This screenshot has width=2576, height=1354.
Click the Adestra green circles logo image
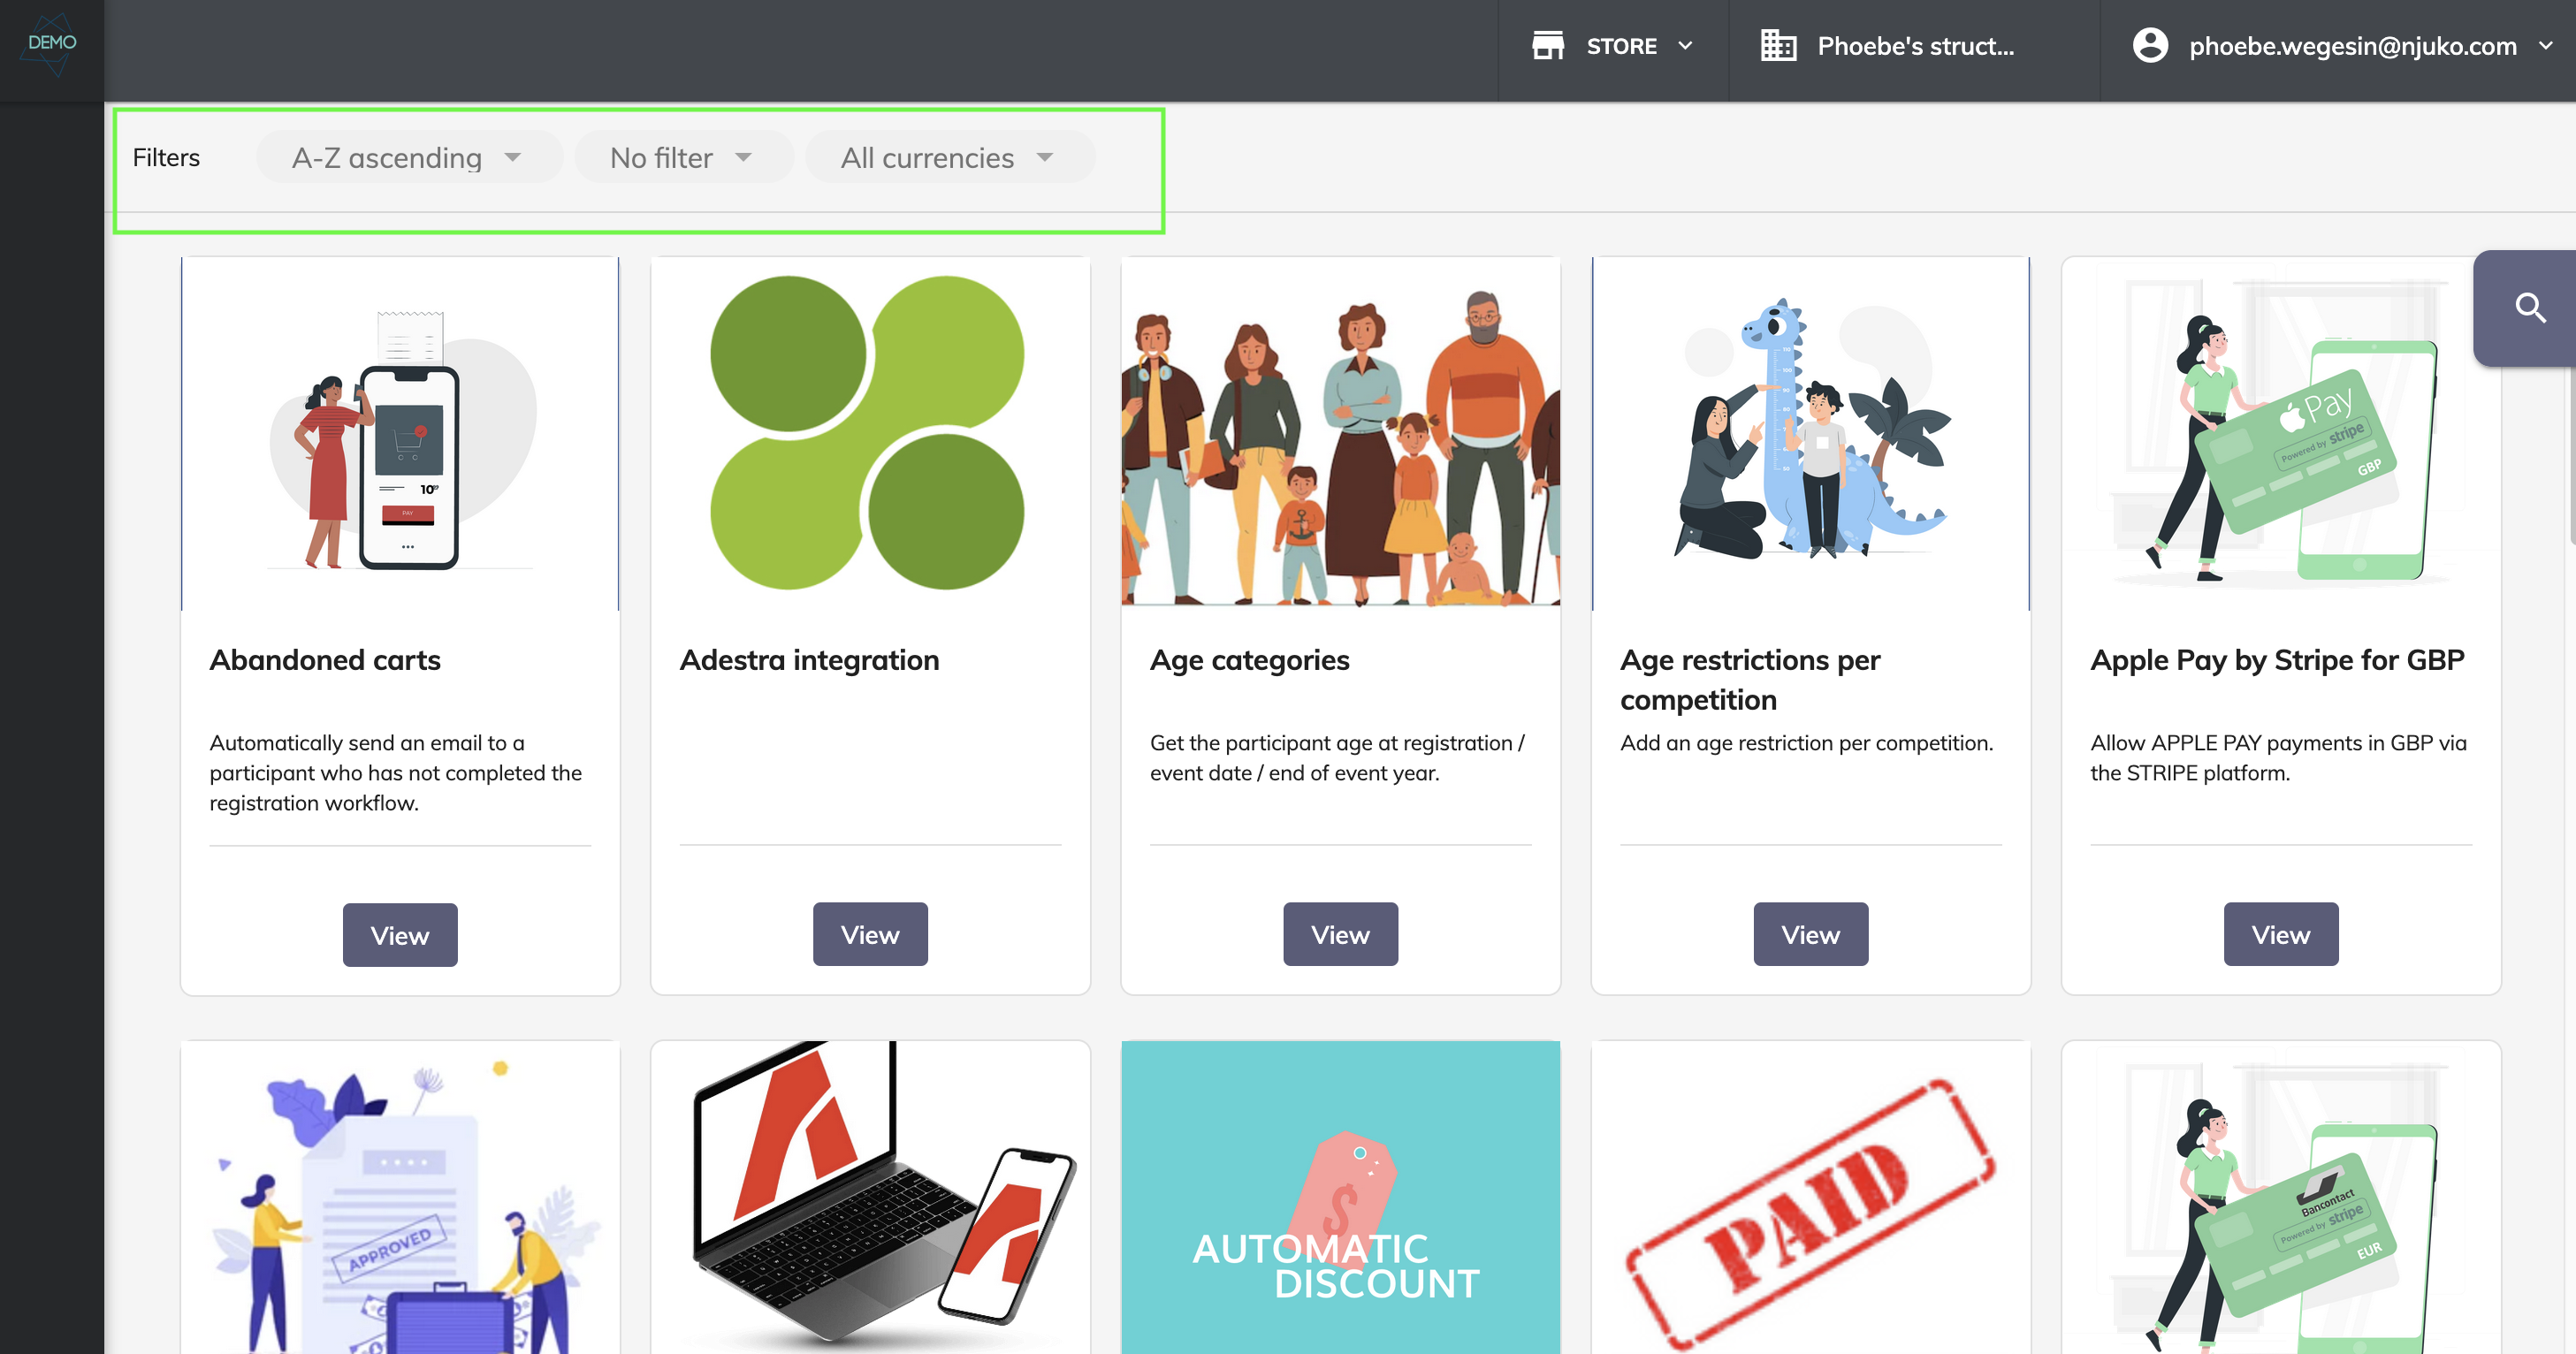(x=868, y=433)
